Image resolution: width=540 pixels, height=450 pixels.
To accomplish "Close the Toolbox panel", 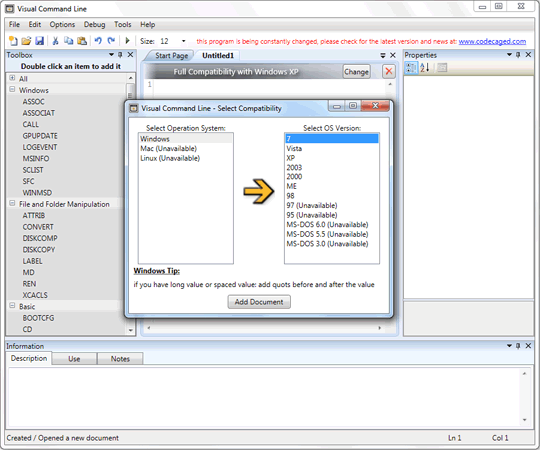I will point(130,55).
